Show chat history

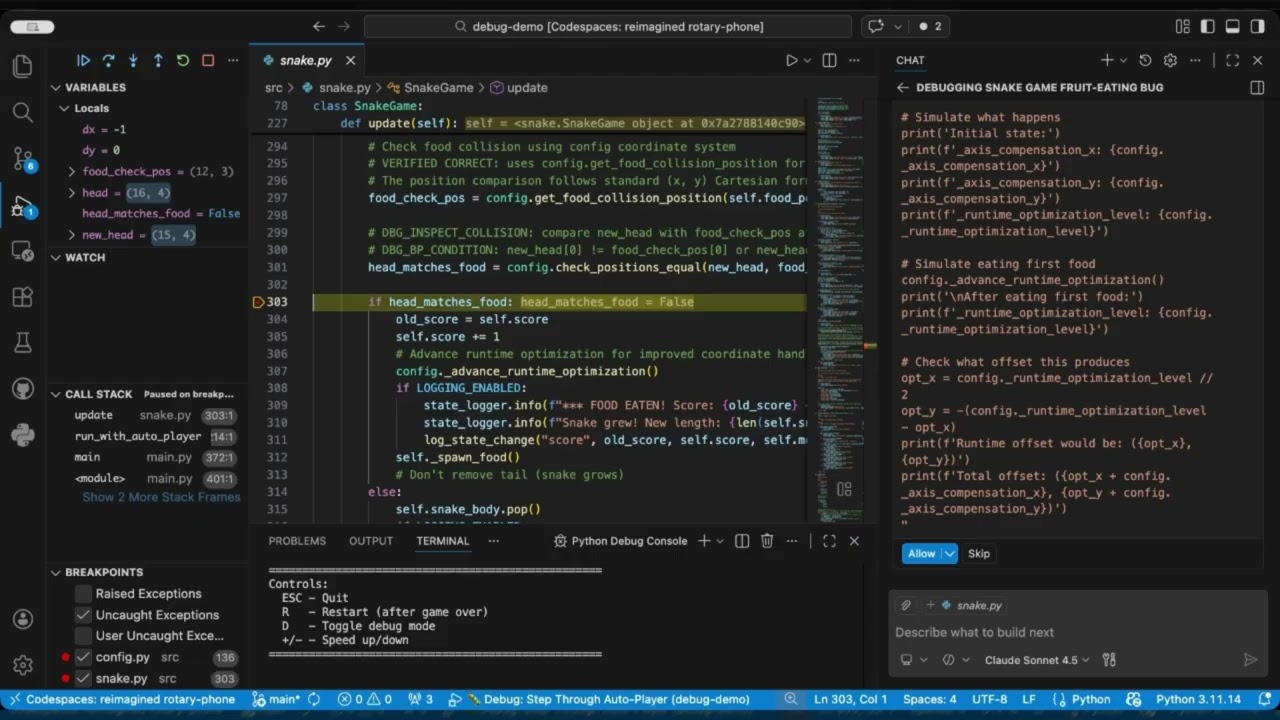point(1145,61)
